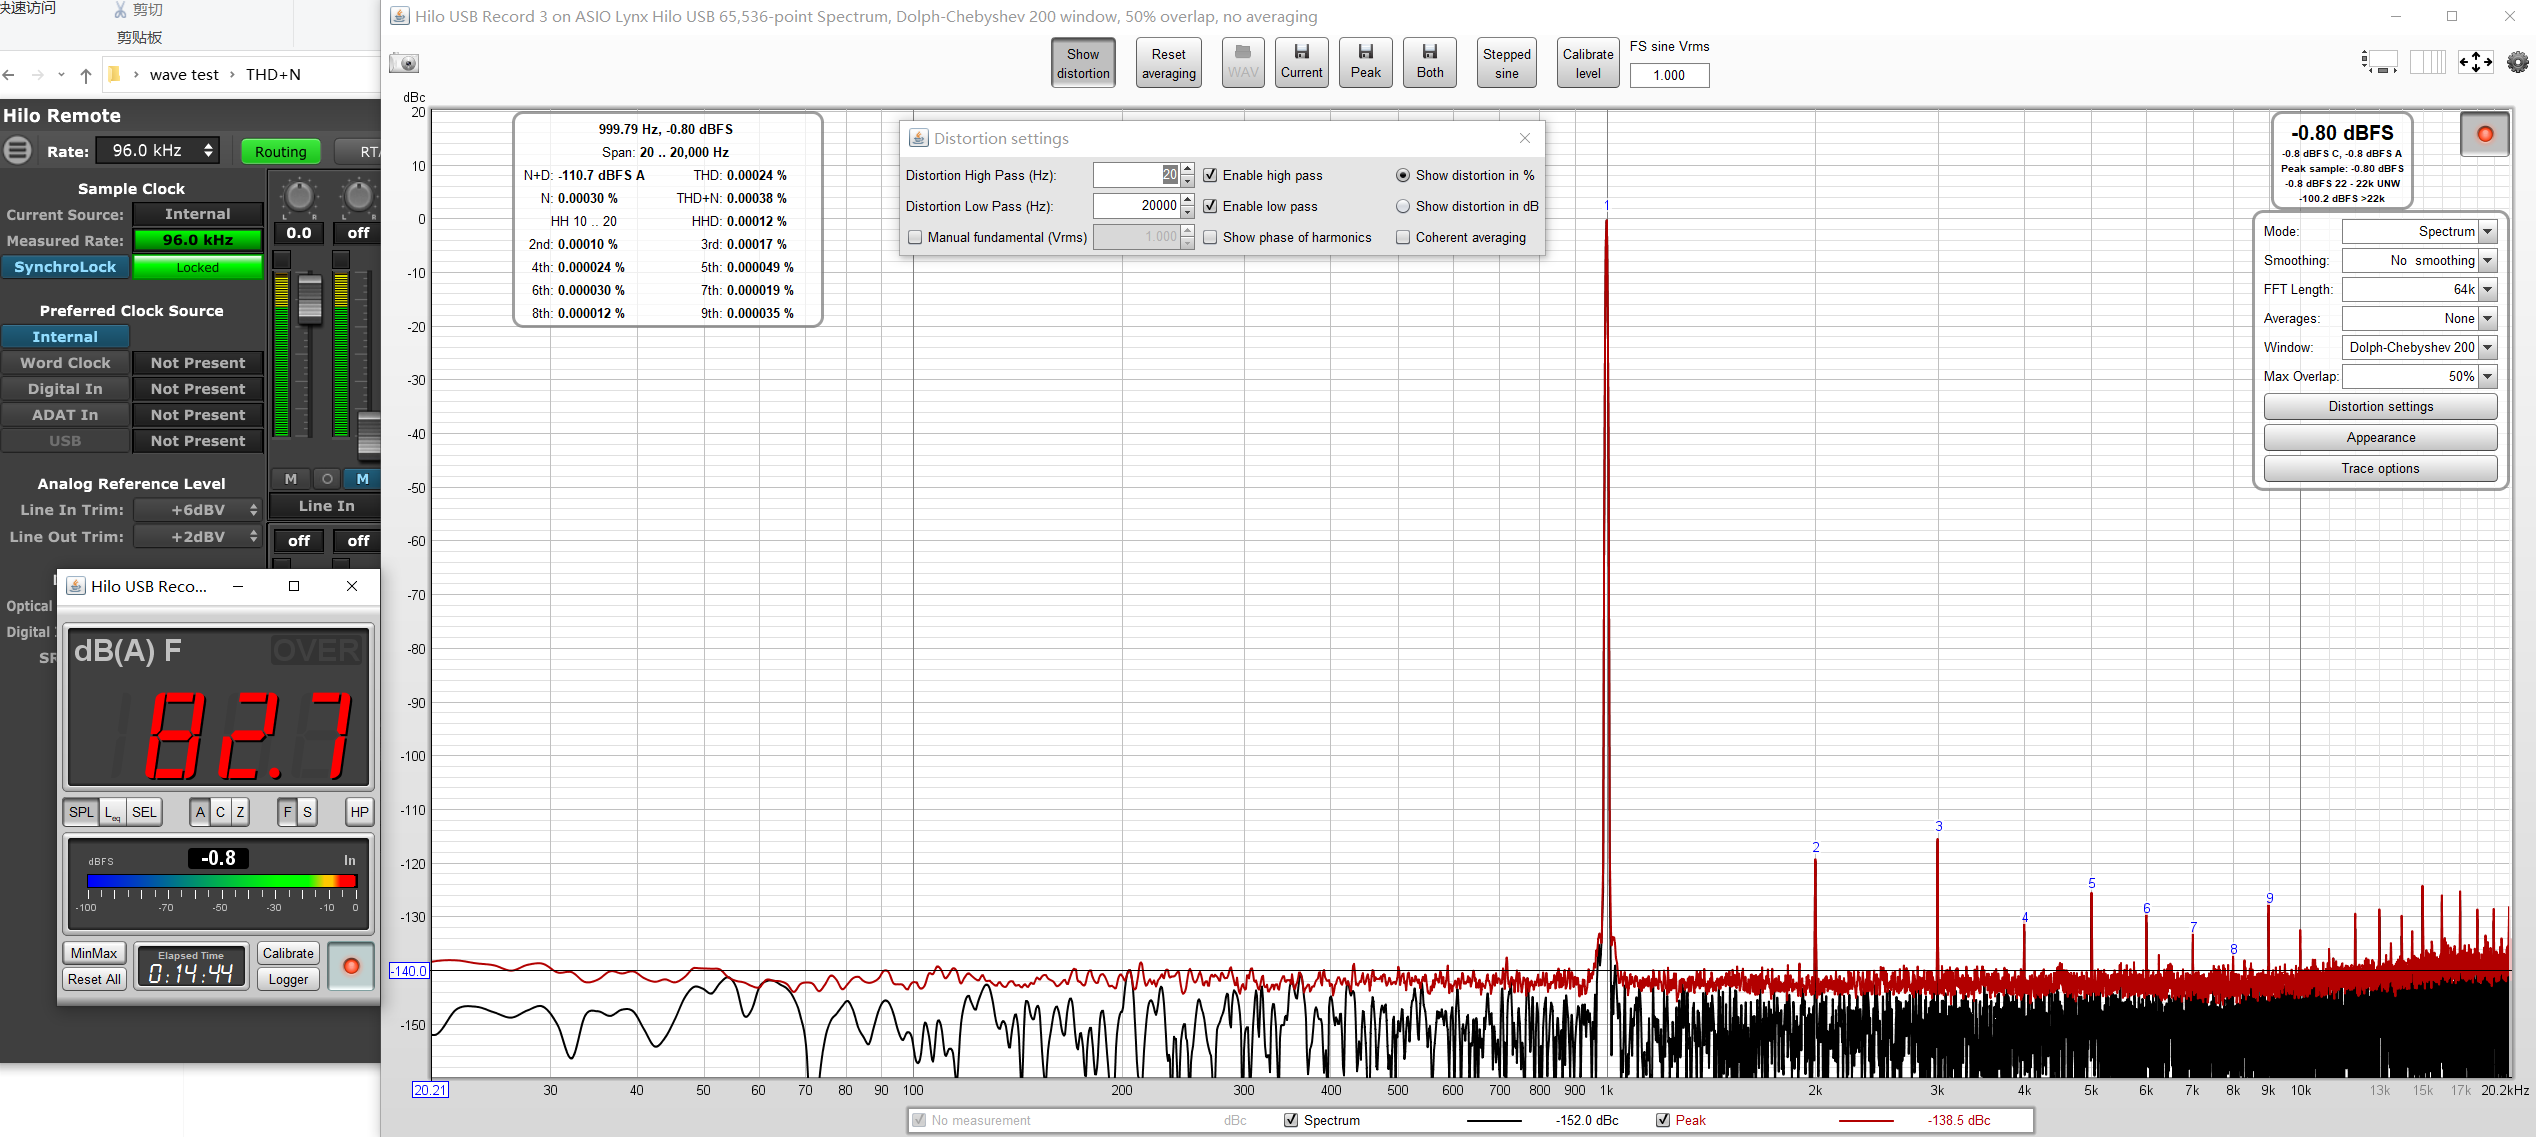Toggle Enable high pass checkbox

[1210, 175]
